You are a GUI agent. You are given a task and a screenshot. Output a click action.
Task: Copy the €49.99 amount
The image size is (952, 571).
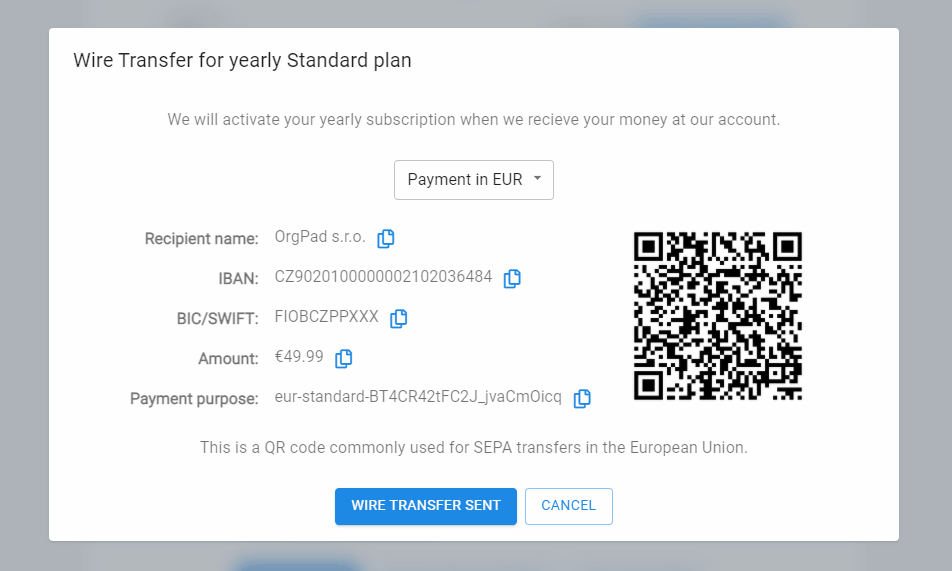(344, 358)
